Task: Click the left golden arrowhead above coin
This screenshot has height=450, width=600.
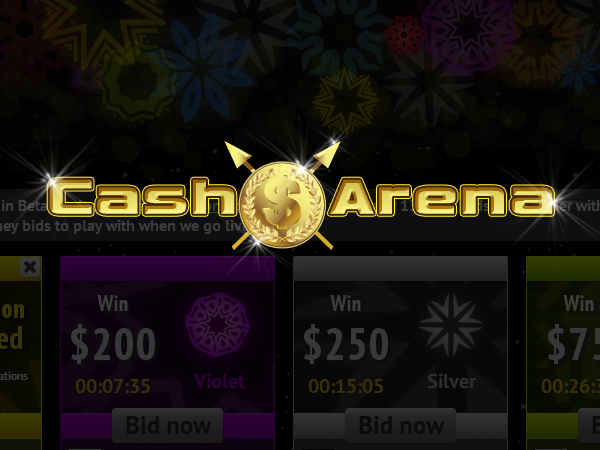Action: click(238, 155)
